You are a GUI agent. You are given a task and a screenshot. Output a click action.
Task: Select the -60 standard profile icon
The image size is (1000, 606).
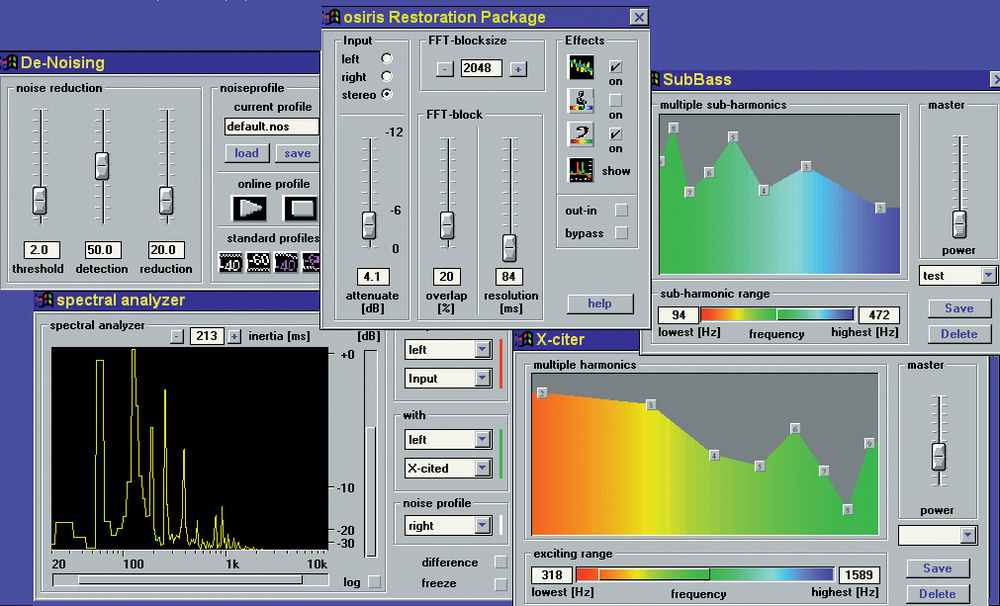[259, 262]
